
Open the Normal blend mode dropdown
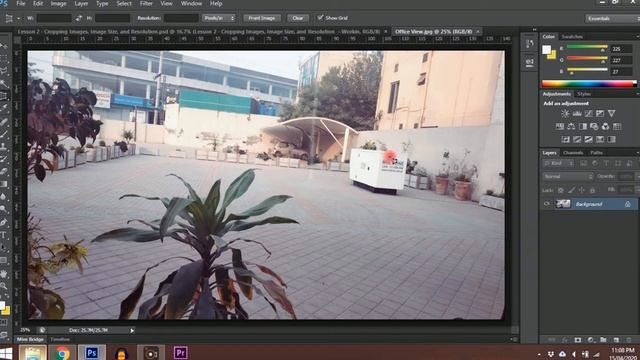click(x=568, y=176)
